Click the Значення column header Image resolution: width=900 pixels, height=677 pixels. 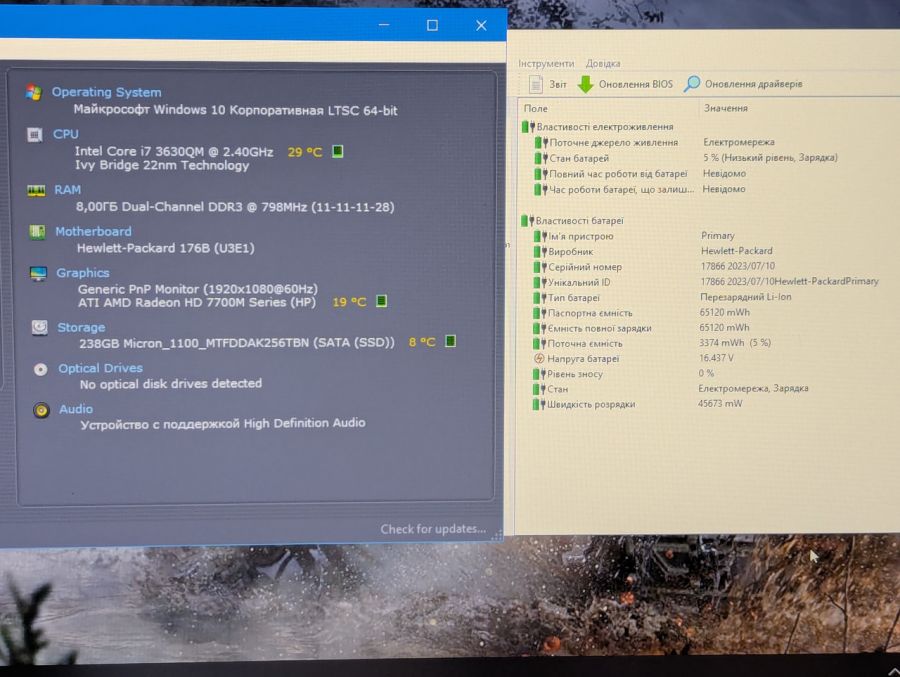pyautogui.click(x=726, y=108)
